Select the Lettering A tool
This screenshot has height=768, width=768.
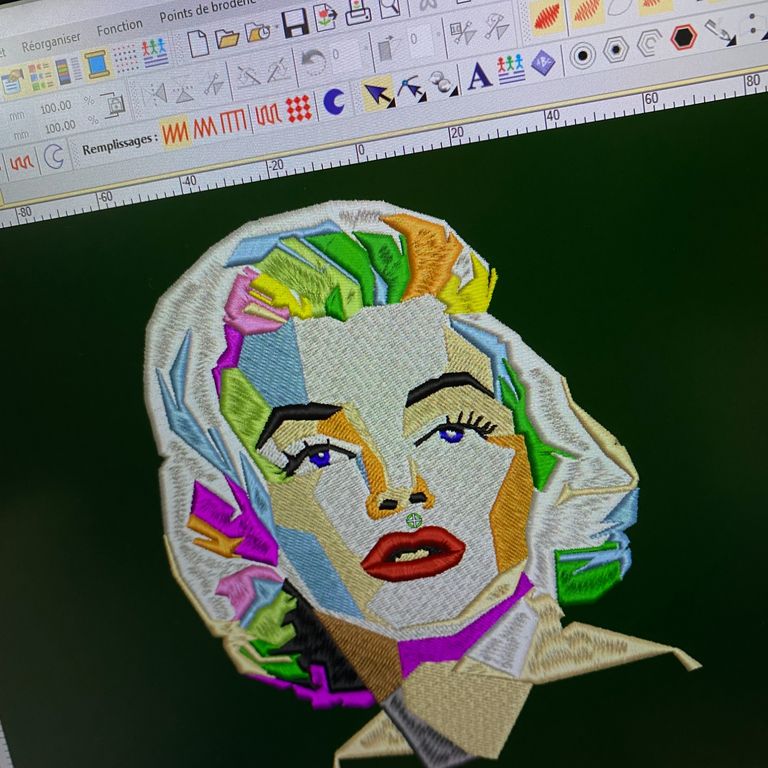pos(479,76)
